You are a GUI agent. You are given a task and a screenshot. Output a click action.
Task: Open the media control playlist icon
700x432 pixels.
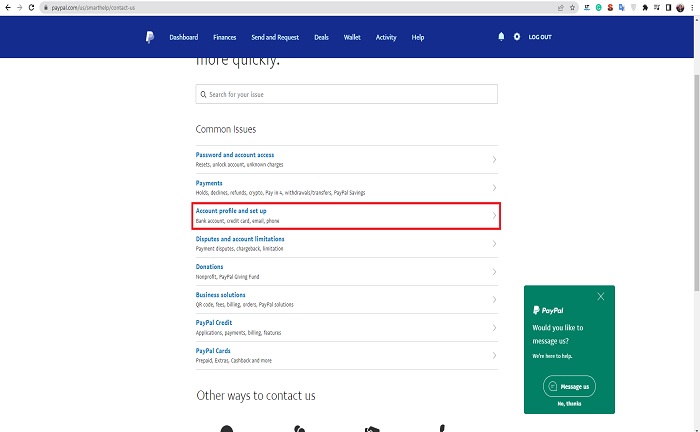point(657,8)
